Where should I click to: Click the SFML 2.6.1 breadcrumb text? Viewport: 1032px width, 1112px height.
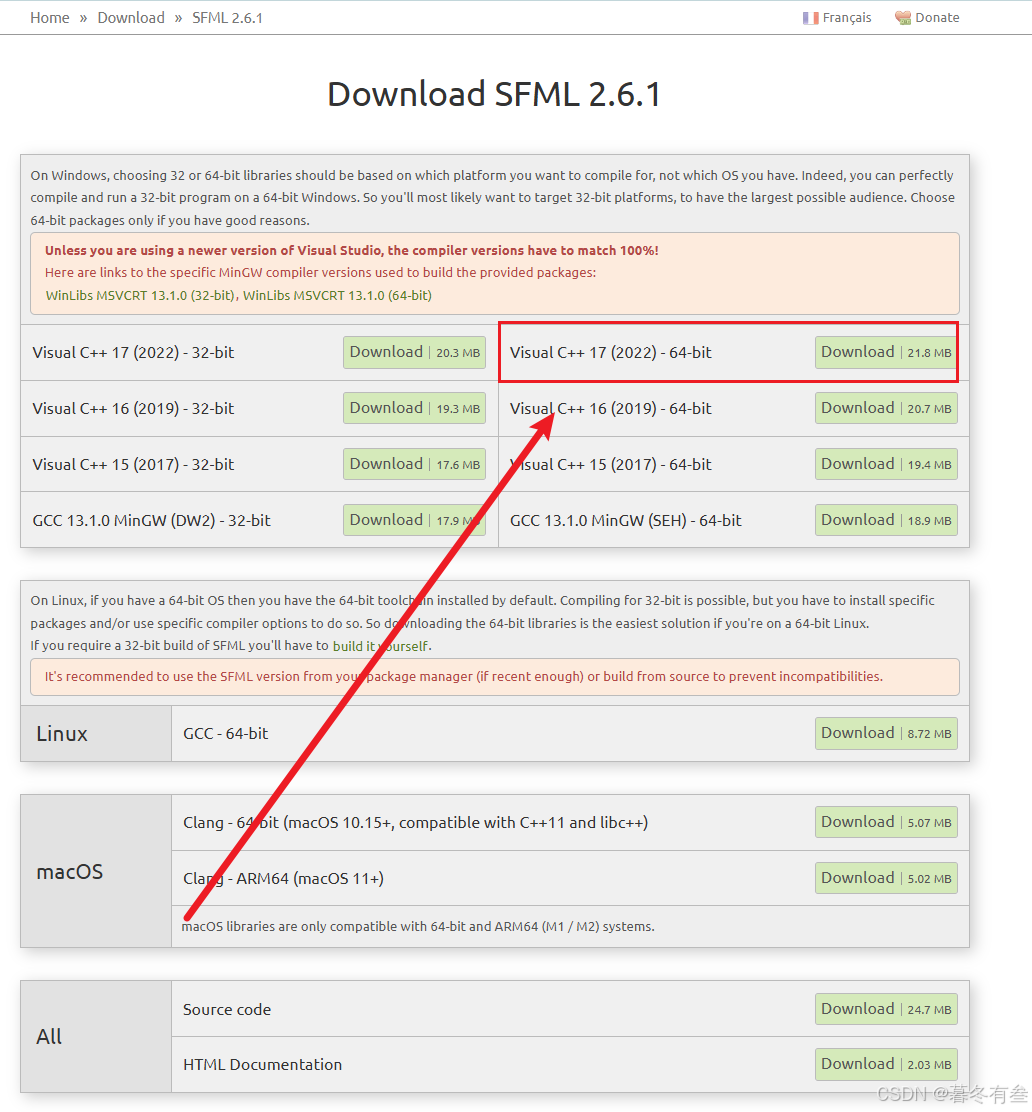click(228, 18)
